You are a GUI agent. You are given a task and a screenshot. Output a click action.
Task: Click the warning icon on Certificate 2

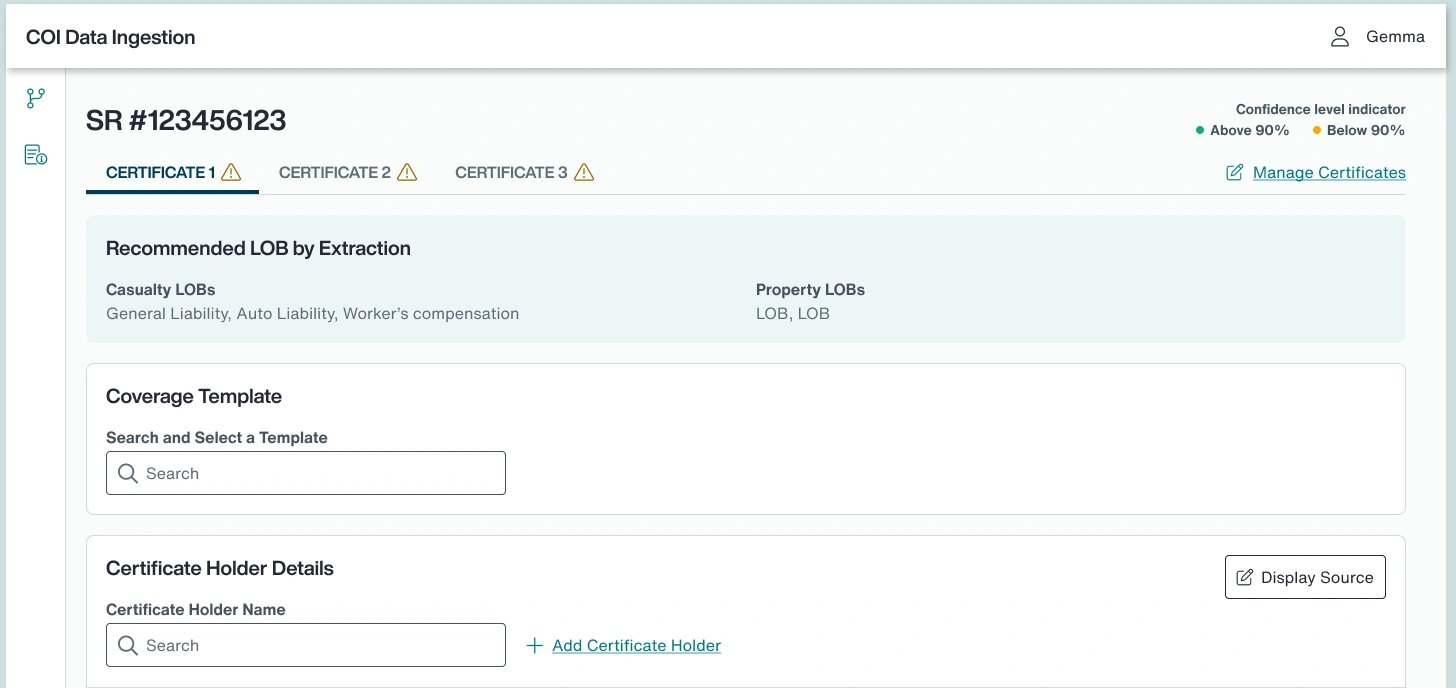(407, 172)
